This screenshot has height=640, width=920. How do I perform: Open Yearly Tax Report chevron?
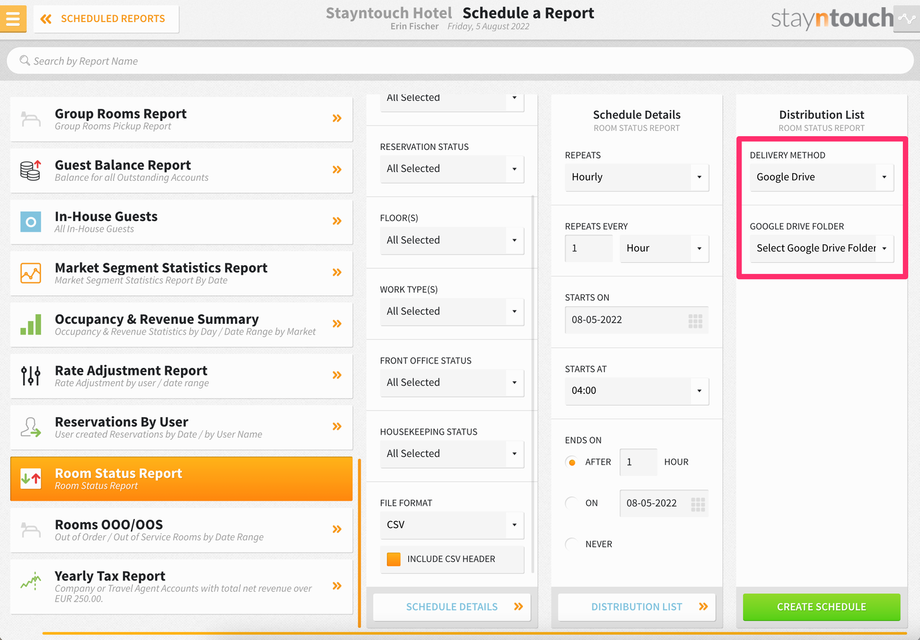coord(337,586)
